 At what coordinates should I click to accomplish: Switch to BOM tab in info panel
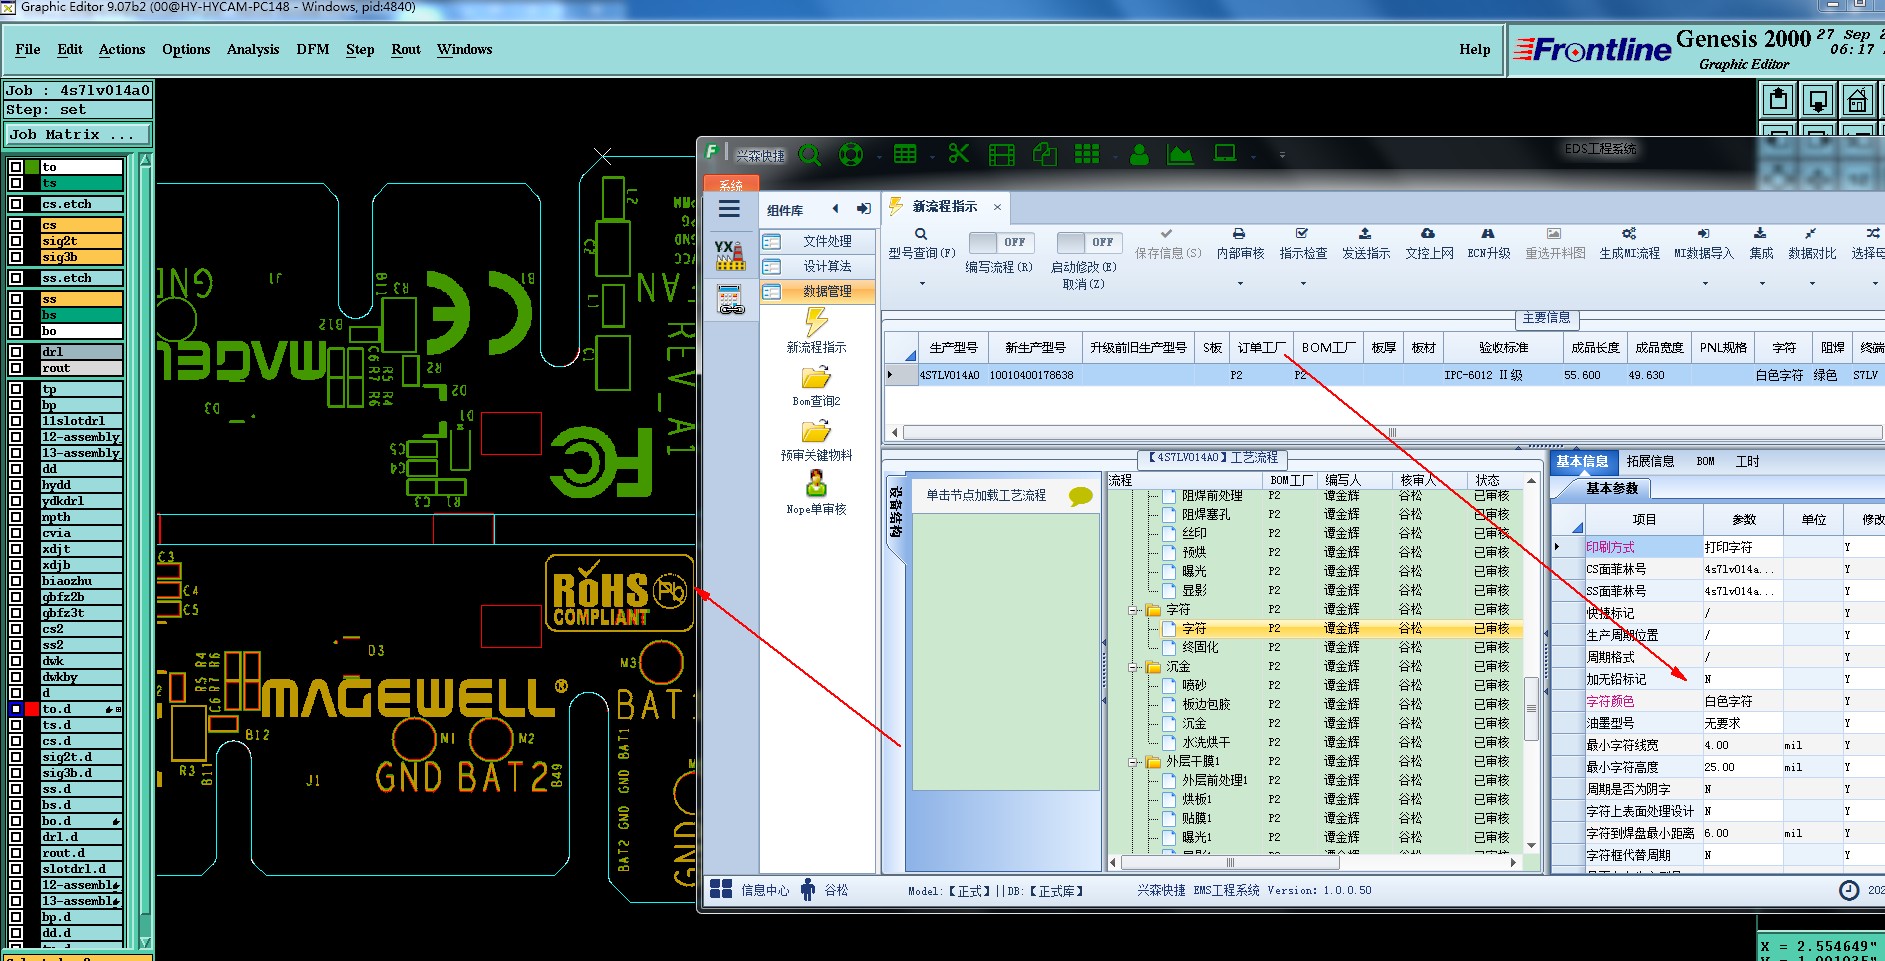(1705, 461)
